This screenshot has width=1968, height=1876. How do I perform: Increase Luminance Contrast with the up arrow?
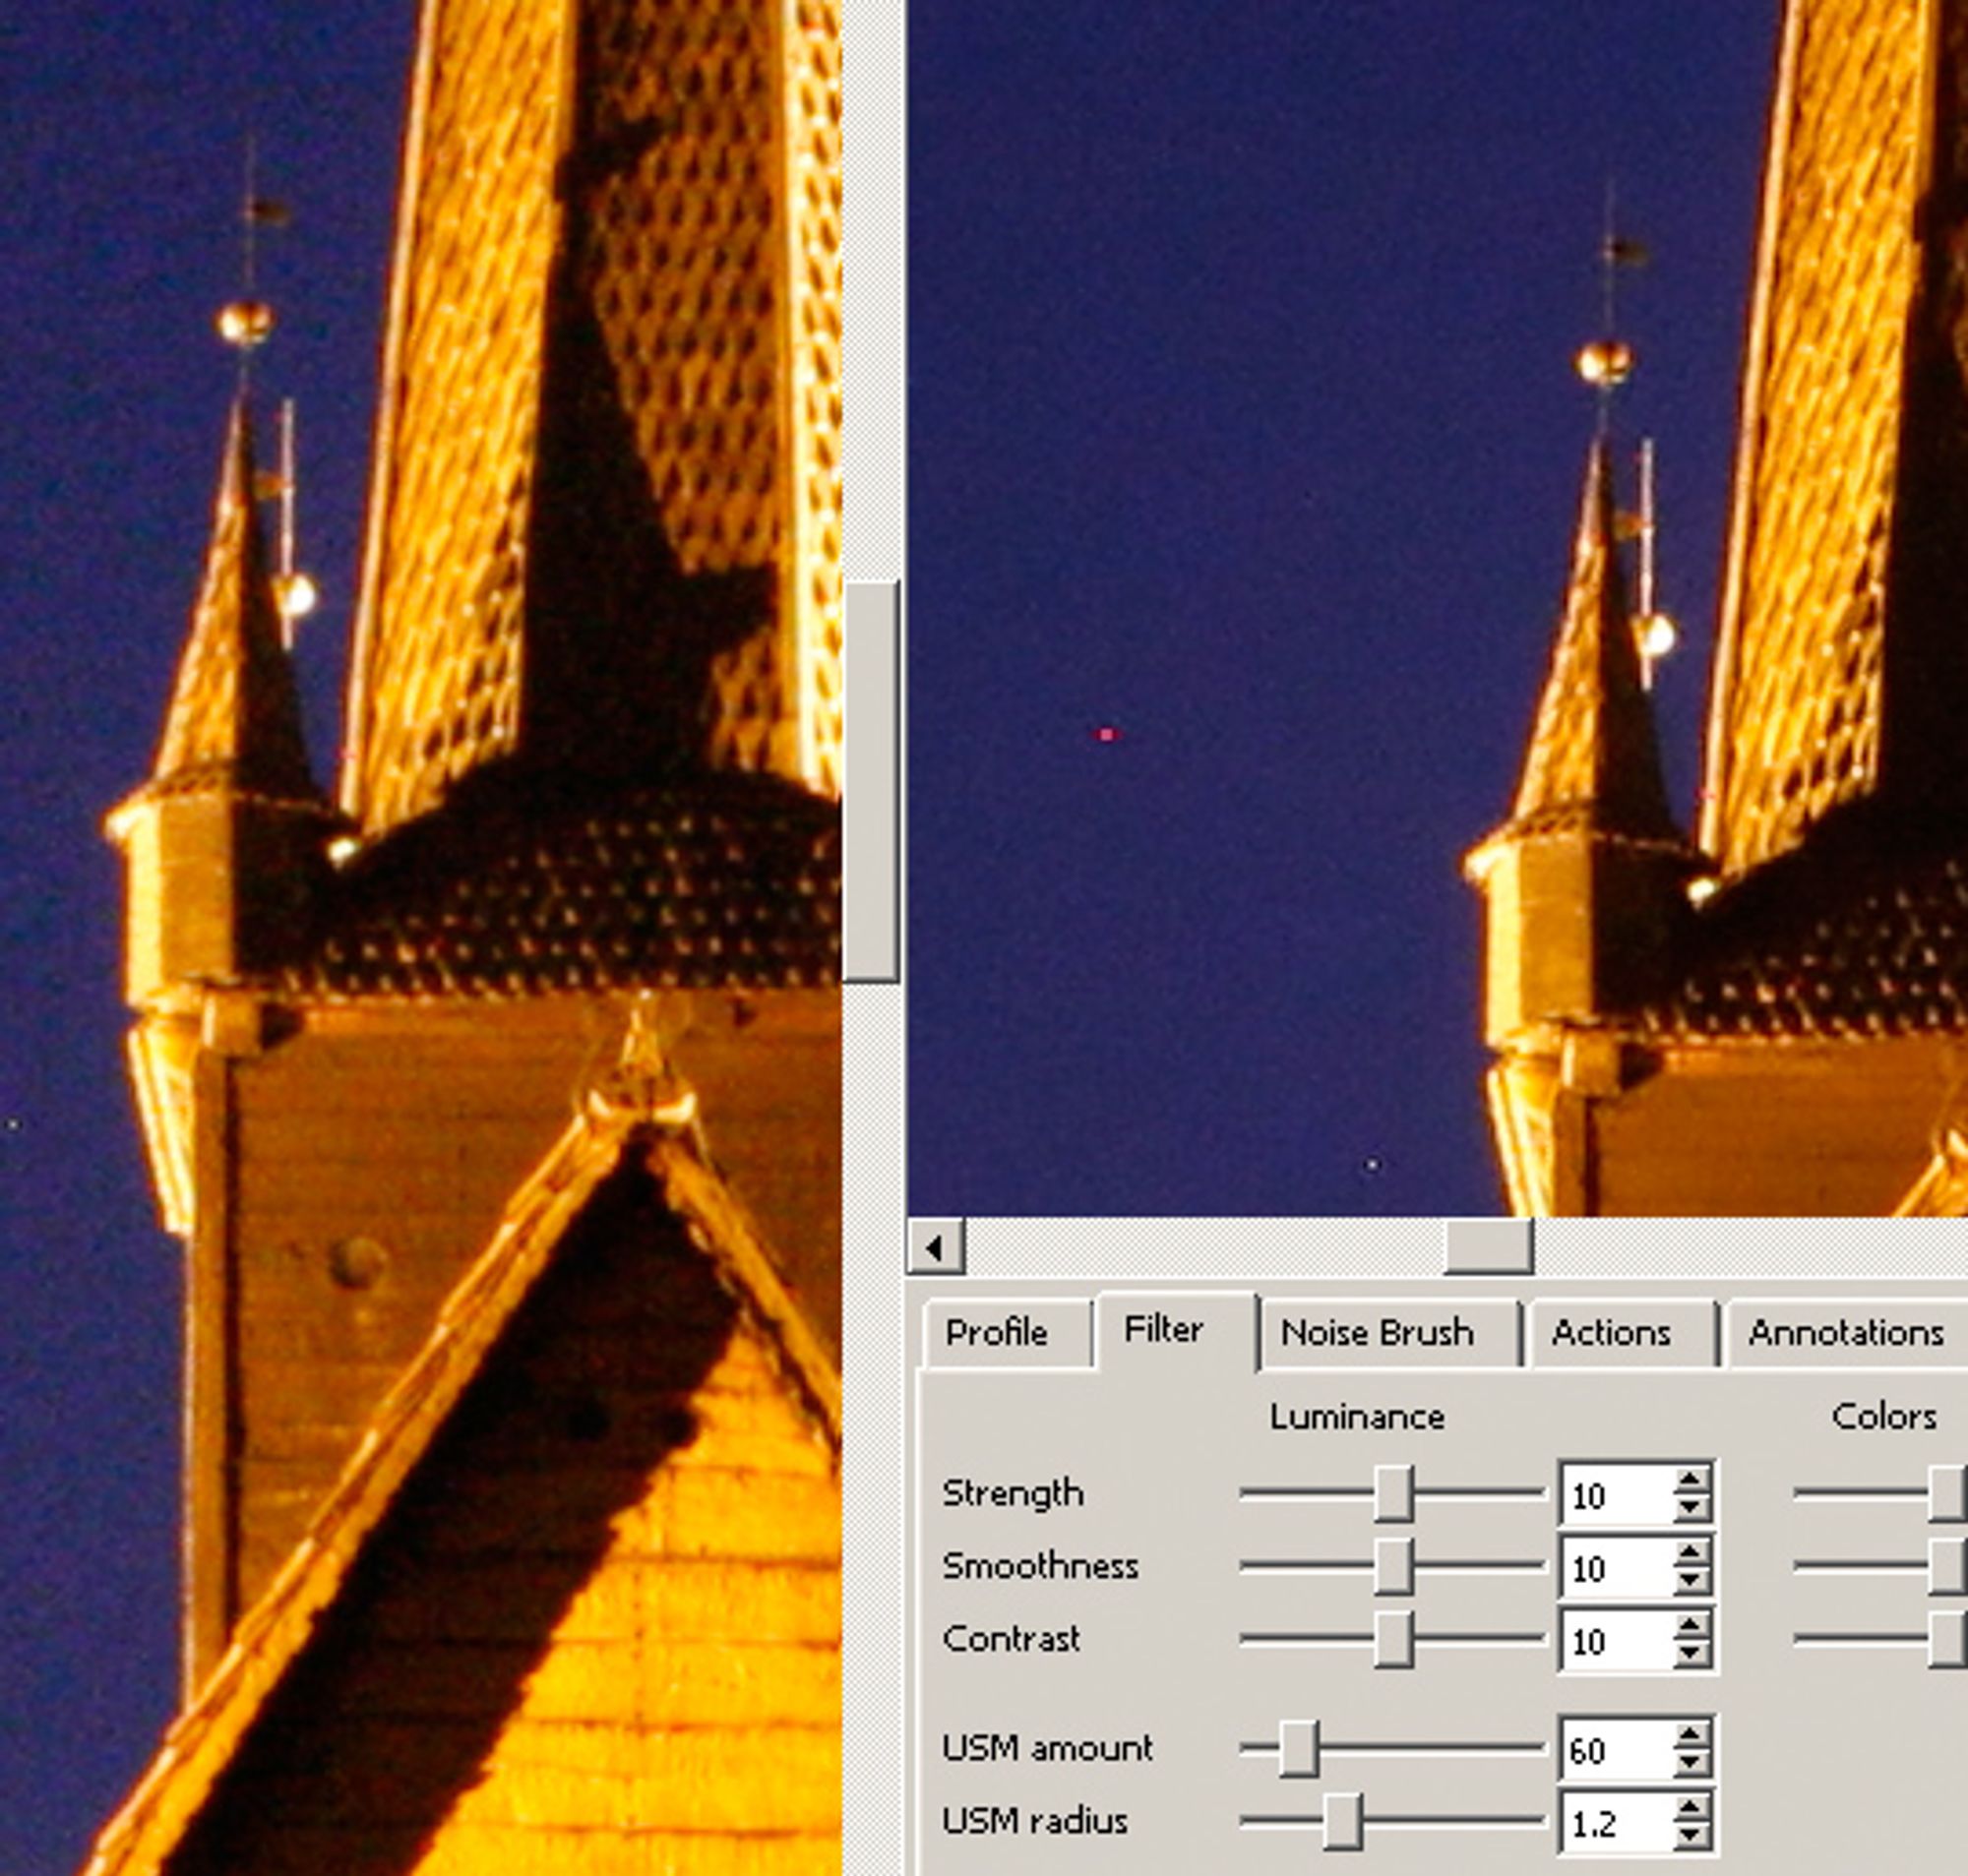pos(1692,1626)
